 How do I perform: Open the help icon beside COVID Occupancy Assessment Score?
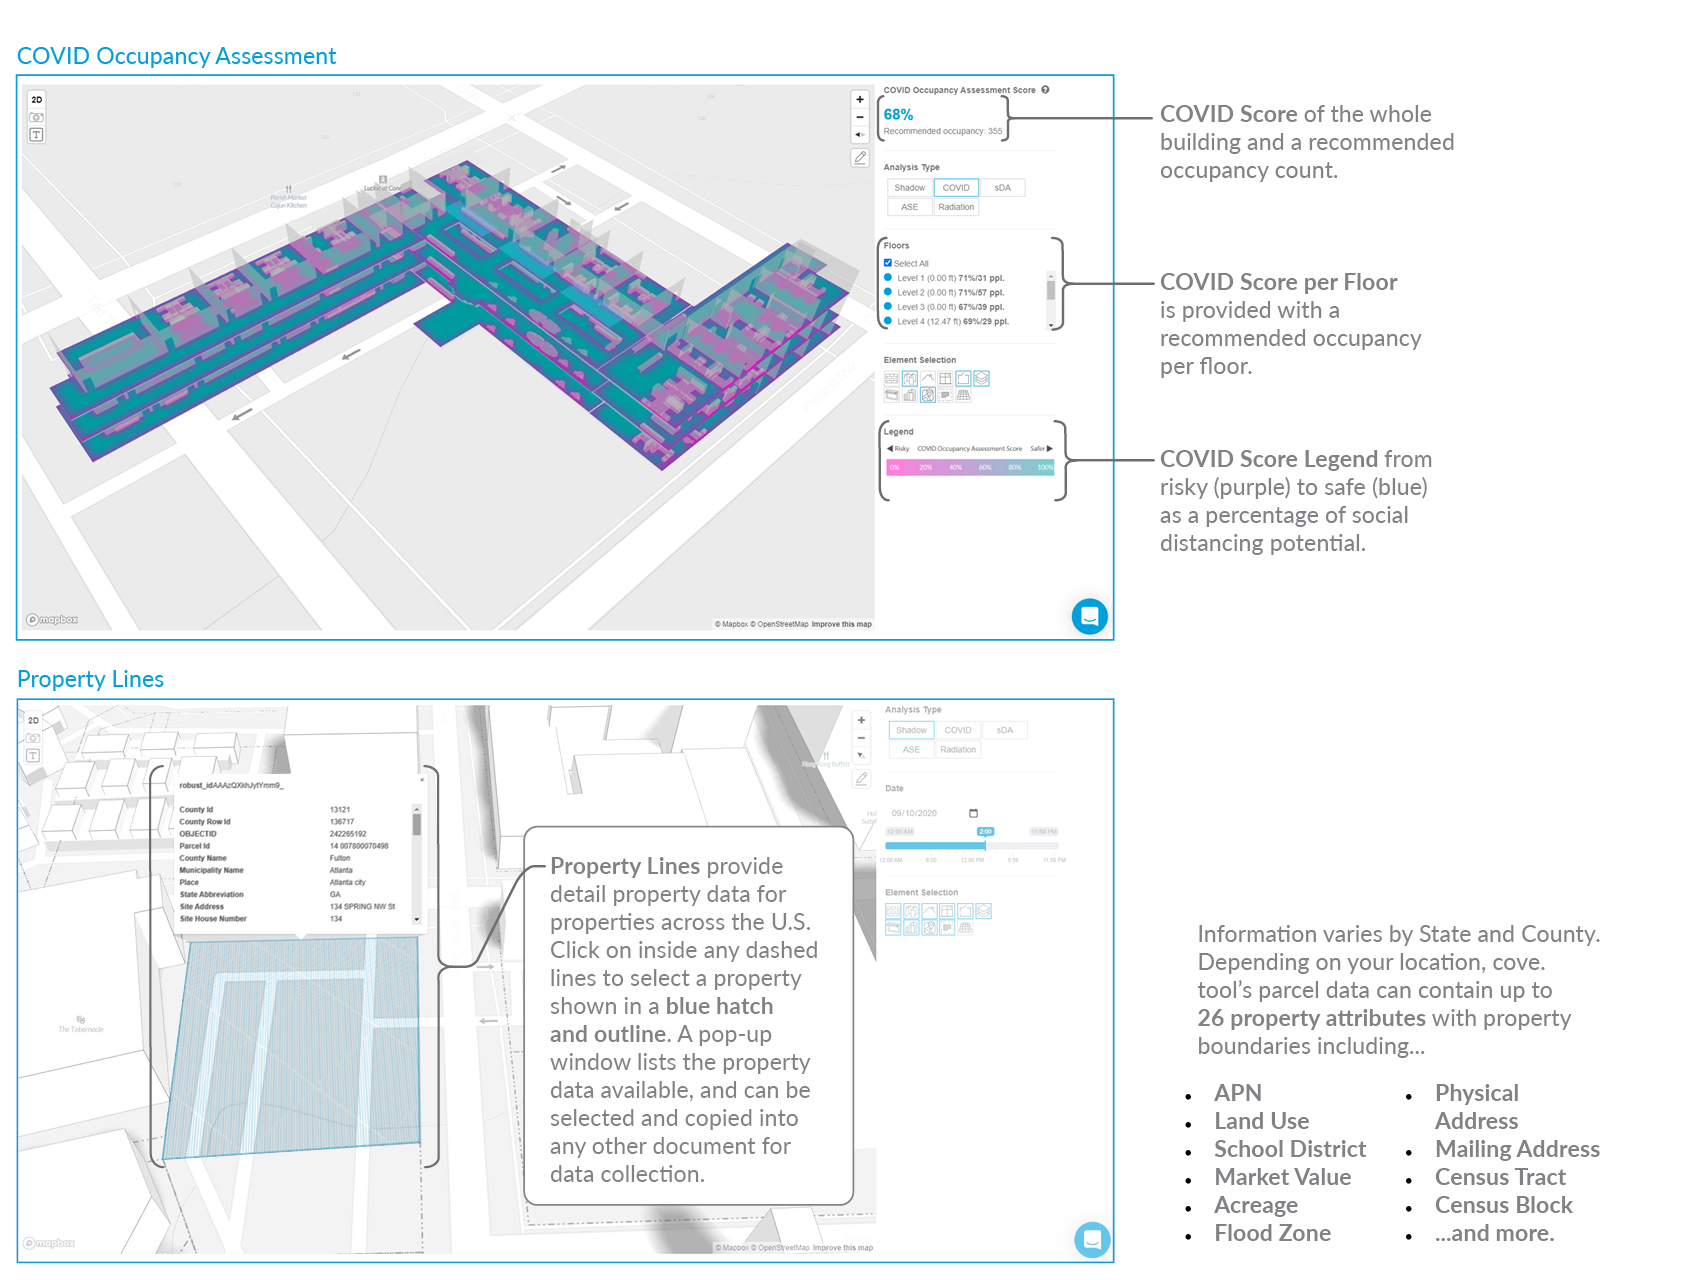click(x=1045, y=90)
